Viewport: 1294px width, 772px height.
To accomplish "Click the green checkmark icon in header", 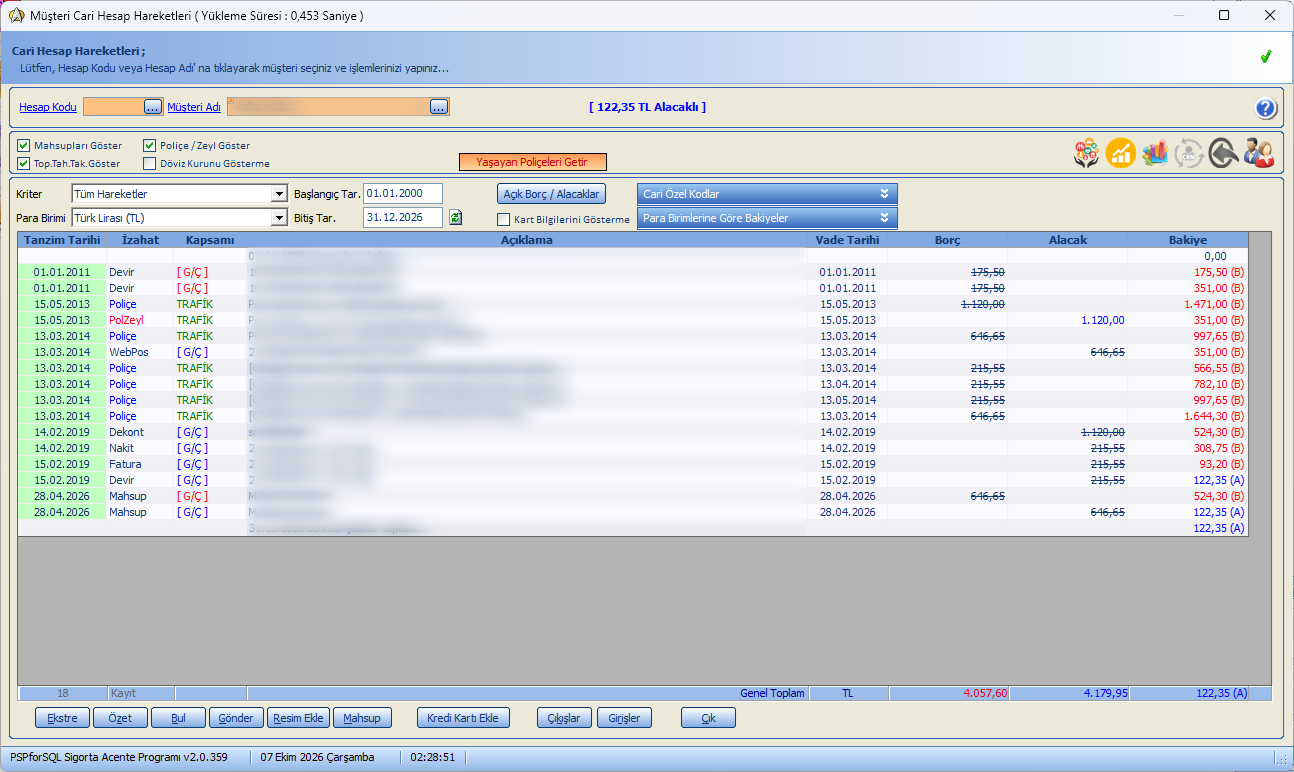I will (1266, 57).
